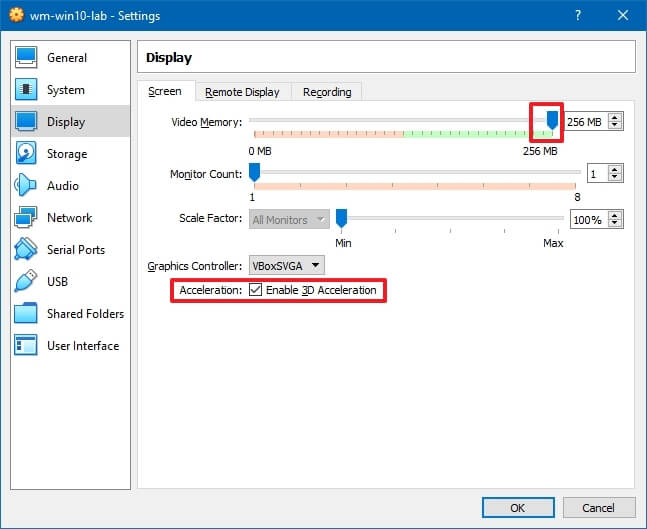
Task: Click the 256 MB video memory field
Action: tap(586, 122)
